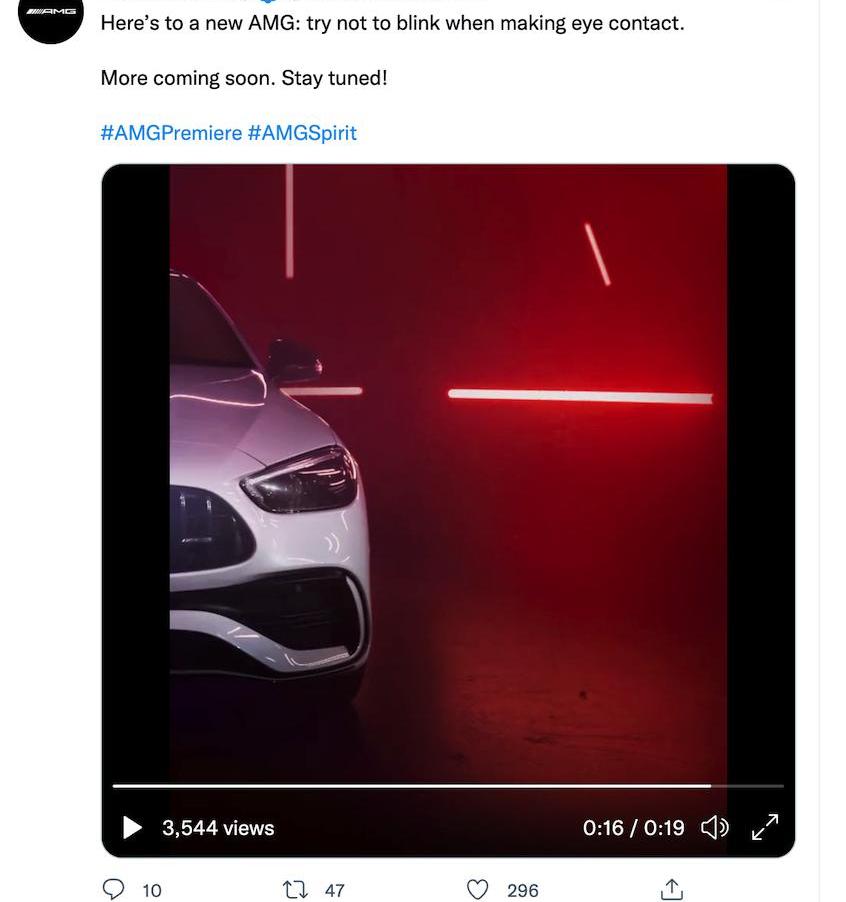Seek within the video progress bar
This screenshot has height=902, width=846.
(x=400, y=786)
